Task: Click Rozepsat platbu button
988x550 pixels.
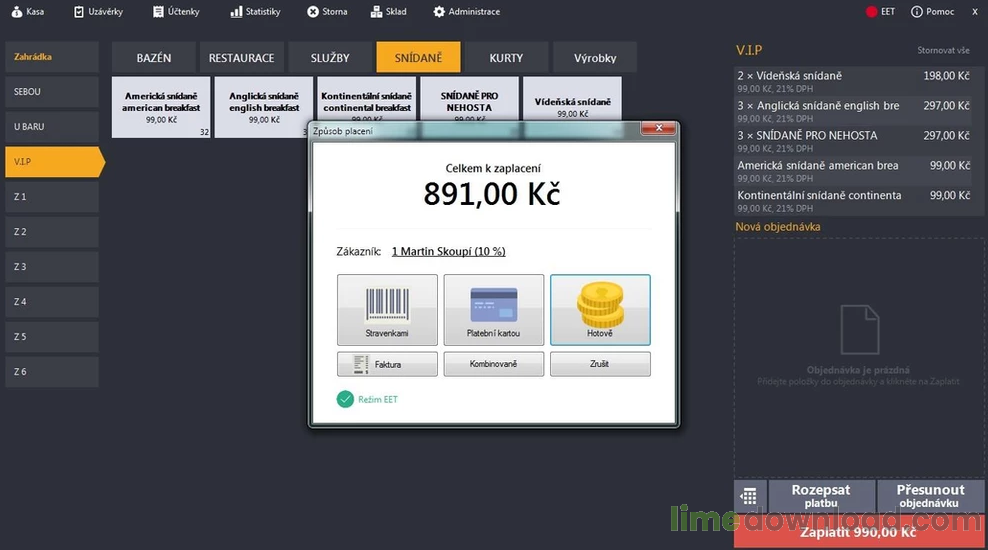Action: (821, 496)
